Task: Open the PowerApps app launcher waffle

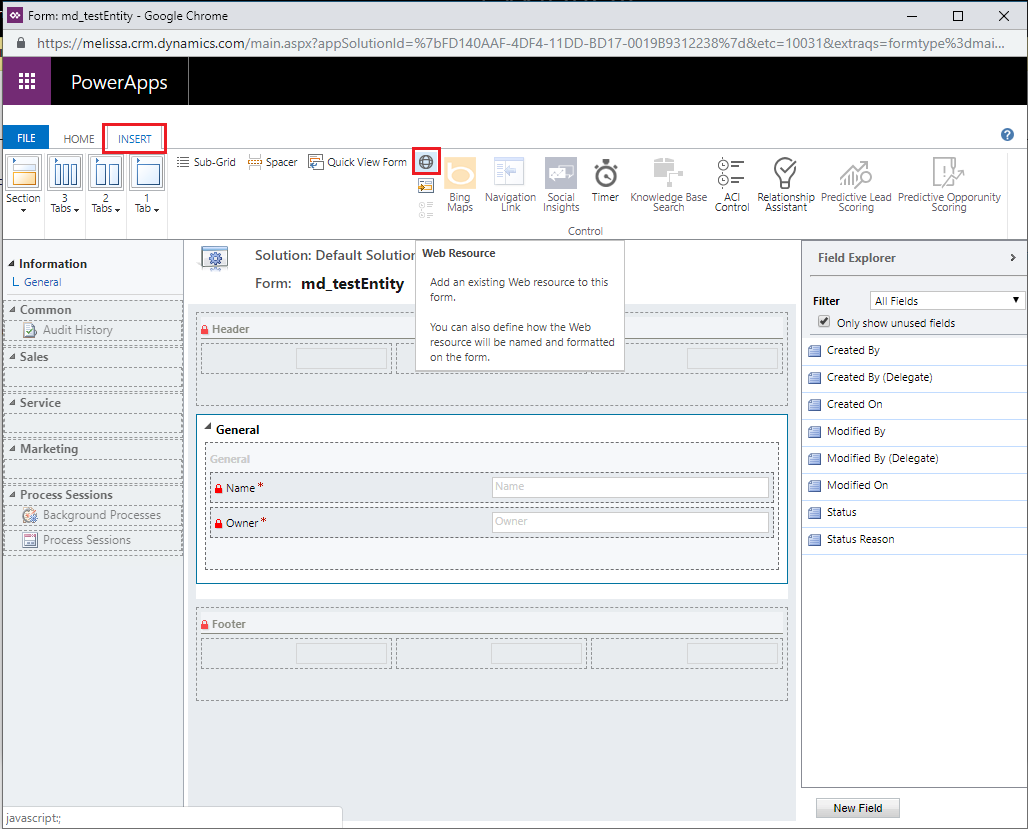Action: (x=27, y=81)
